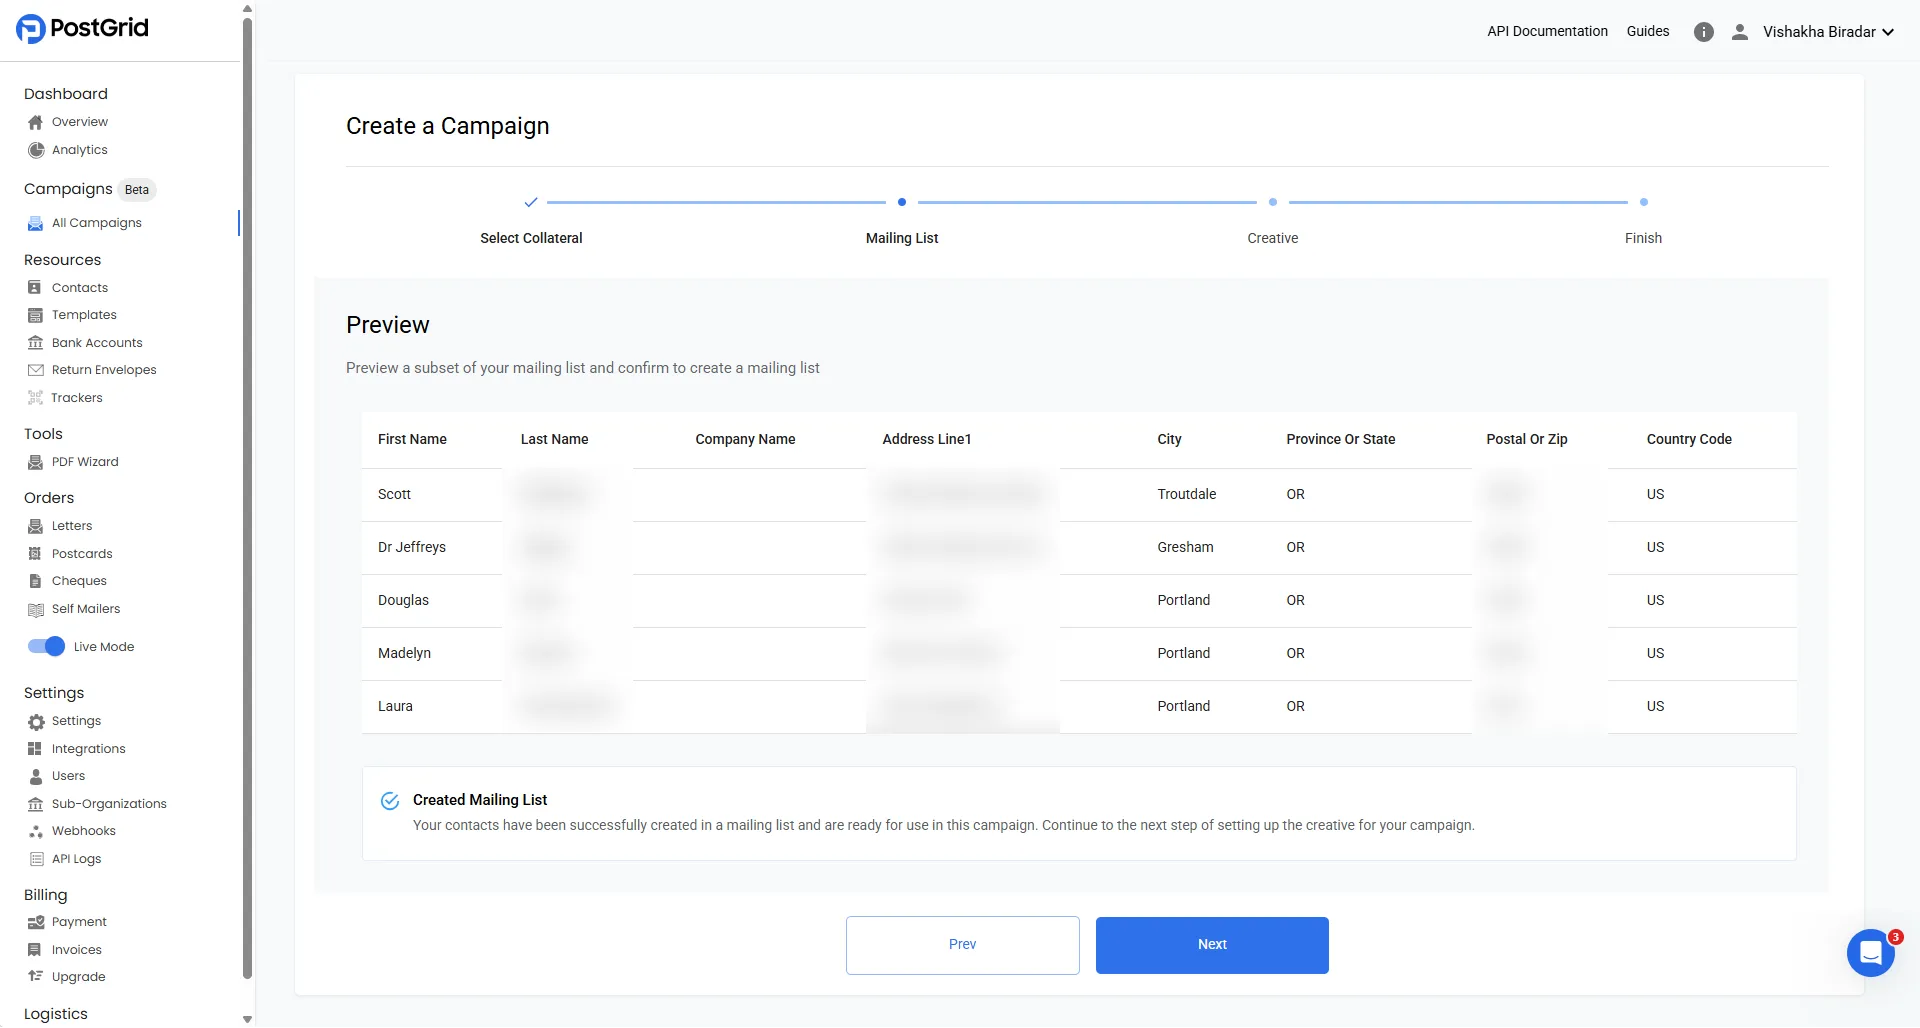Open the Self Mailers section
The image size is (1920, 1028).
pos(86,608)
